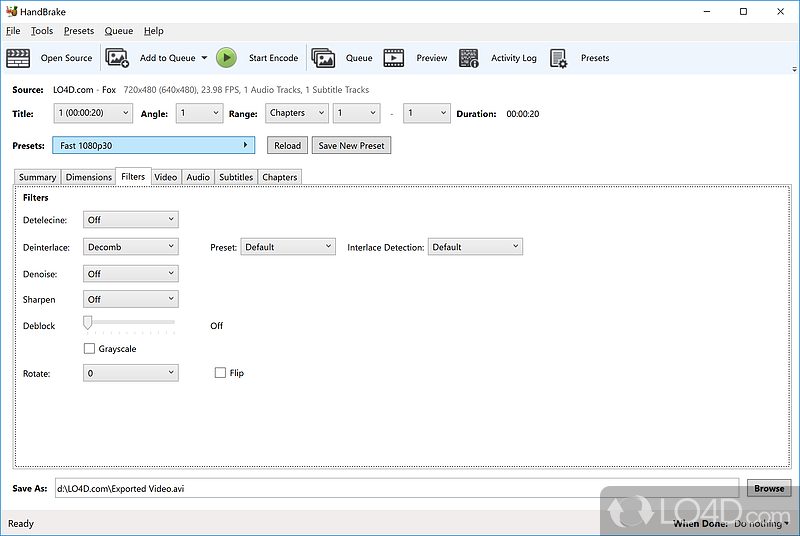800x536 pixels.
Task: Click the Open Source label
Action: click(x=66, y=58)
